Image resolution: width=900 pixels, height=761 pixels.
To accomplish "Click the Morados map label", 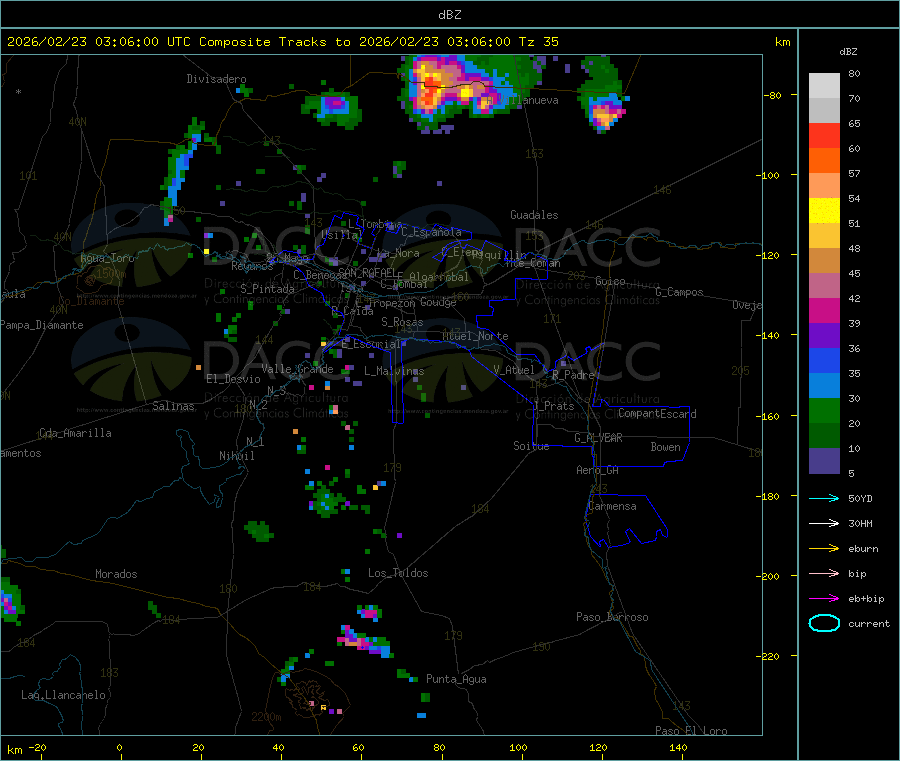I will [x=116, y=574].
